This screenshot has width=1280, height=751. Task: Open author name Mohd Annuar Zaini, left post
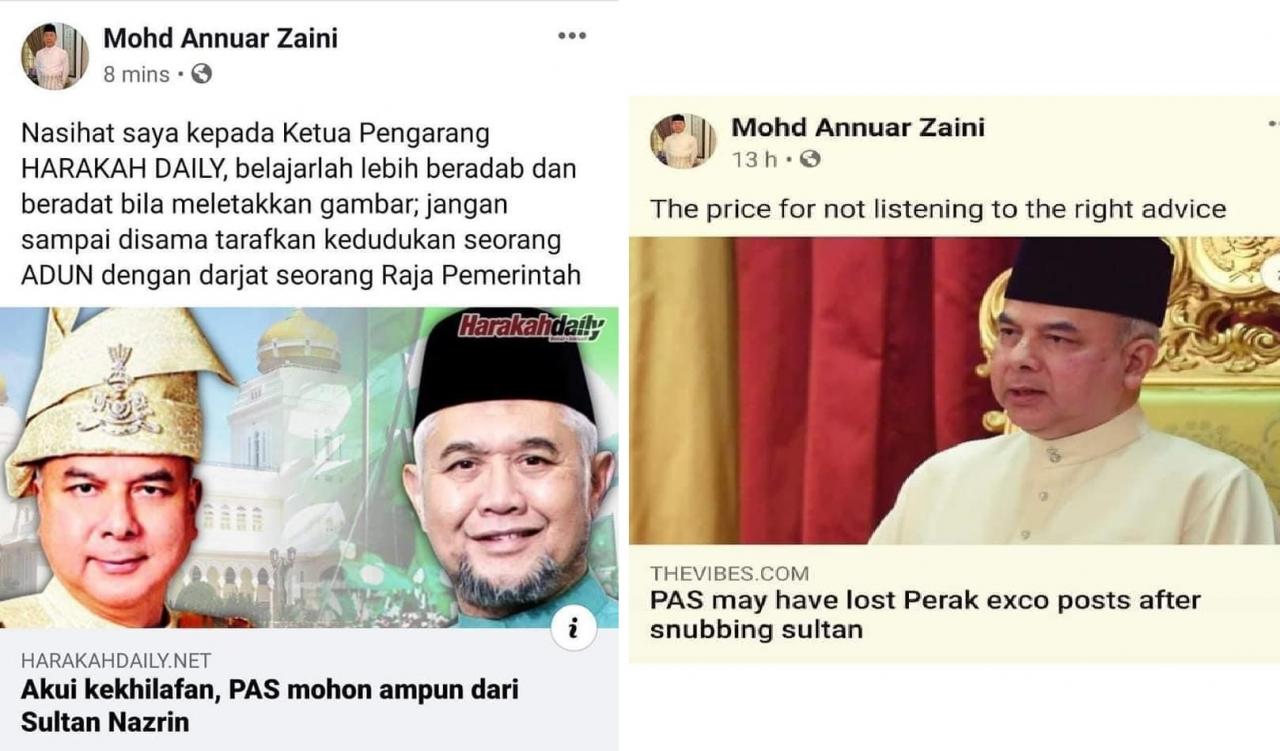pos(221,38)
